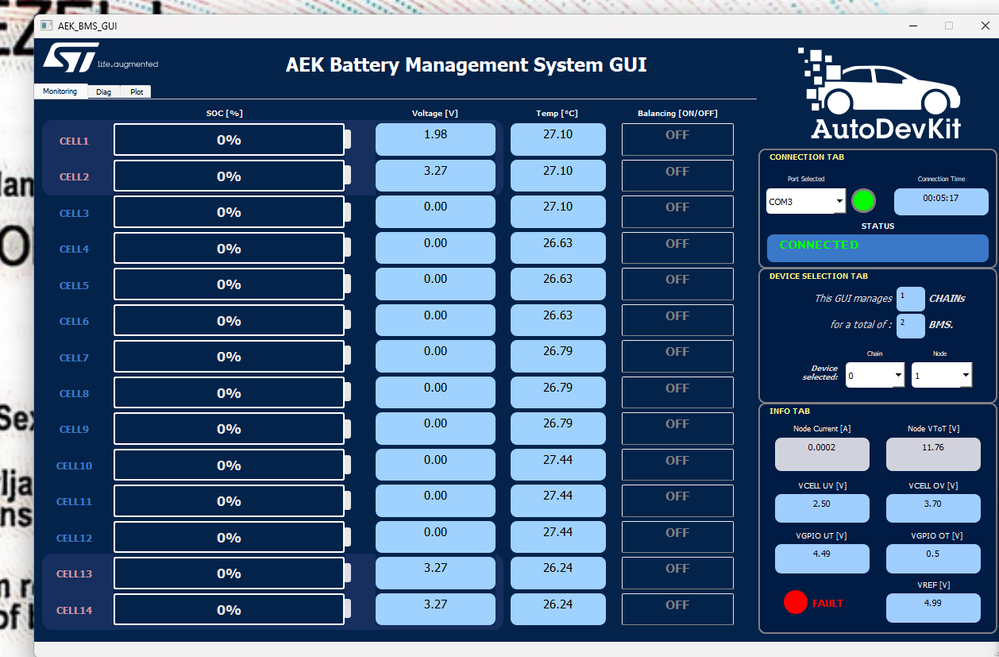Click CELL2 voltage 3.27
This screenshot has height=657, width=999.
(435, 176)
